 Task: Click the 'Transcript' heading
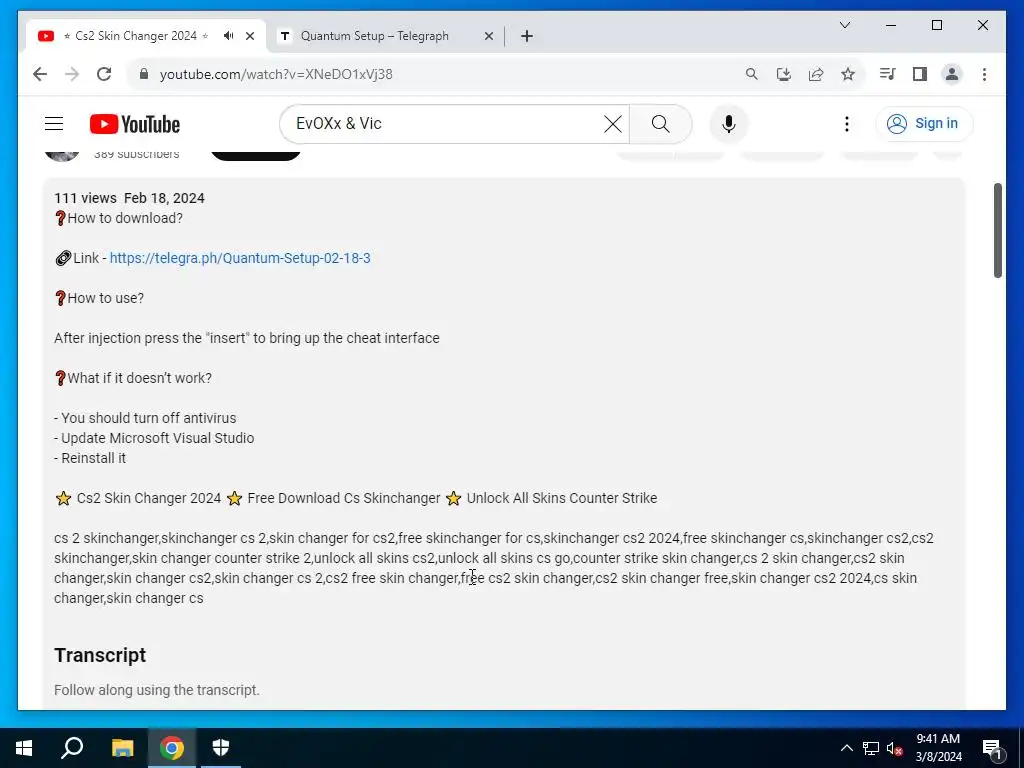coord(100,655)
